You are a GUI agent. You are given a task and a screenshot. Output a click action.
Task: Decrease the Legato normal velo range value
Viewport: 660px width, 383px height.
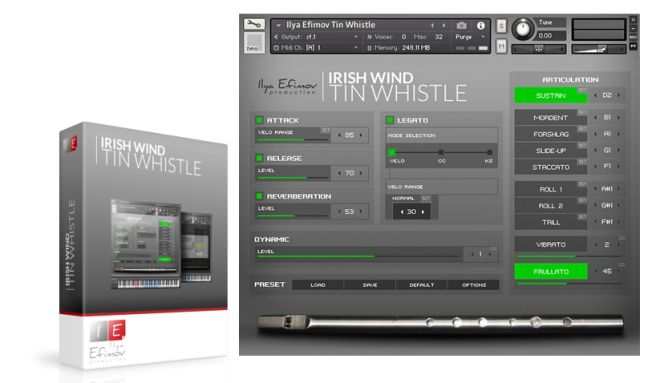point(402,212)
